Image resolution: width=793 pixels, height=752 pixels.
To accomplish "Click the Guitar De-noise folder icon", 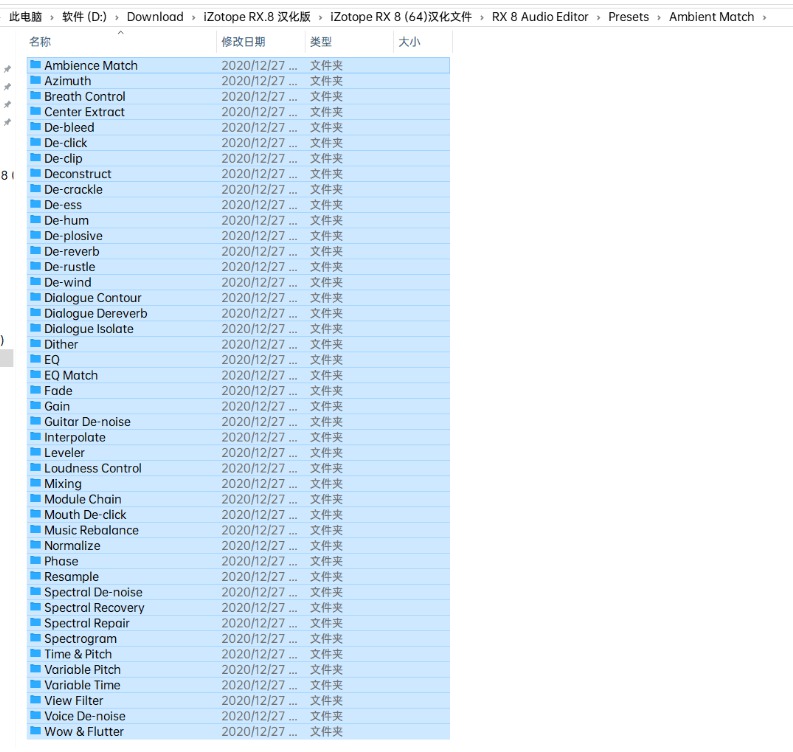I will click(x=35, y=421).
